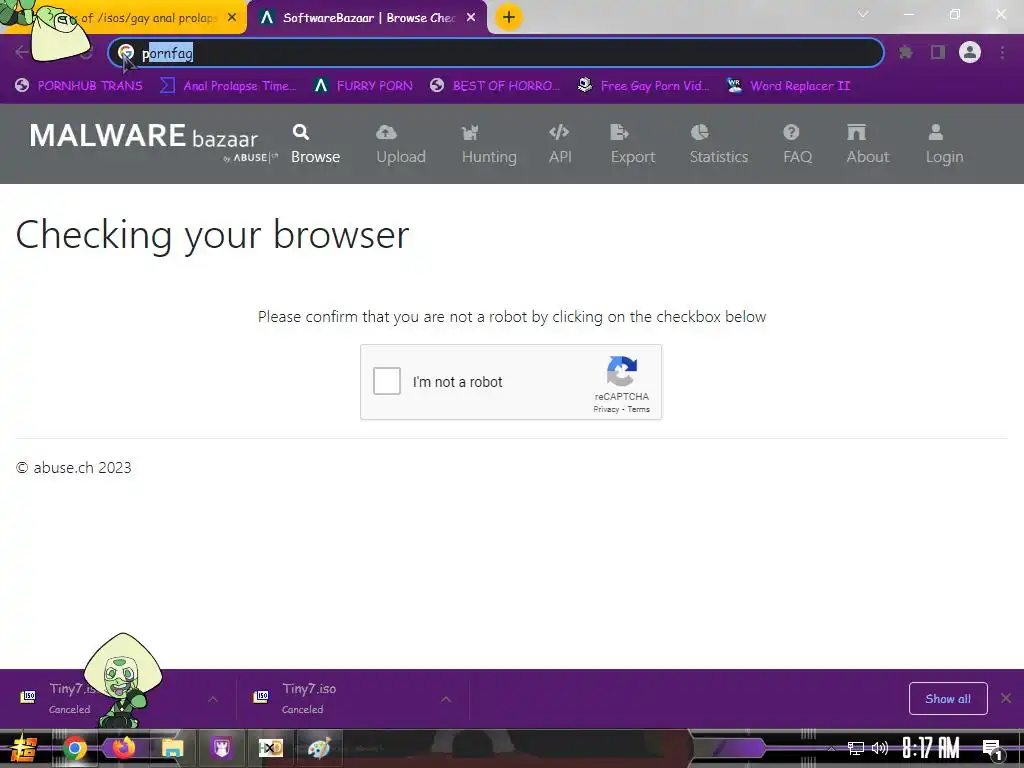This screenshot has height=768, width=1024.
Task: Close the downloads bar
Action: [1006, 698]
